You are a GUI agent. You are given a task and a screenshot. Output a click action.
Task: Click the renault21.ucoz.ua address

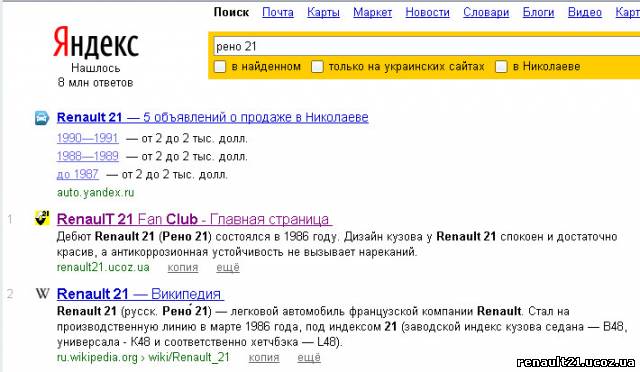click(x=103, y=267)
